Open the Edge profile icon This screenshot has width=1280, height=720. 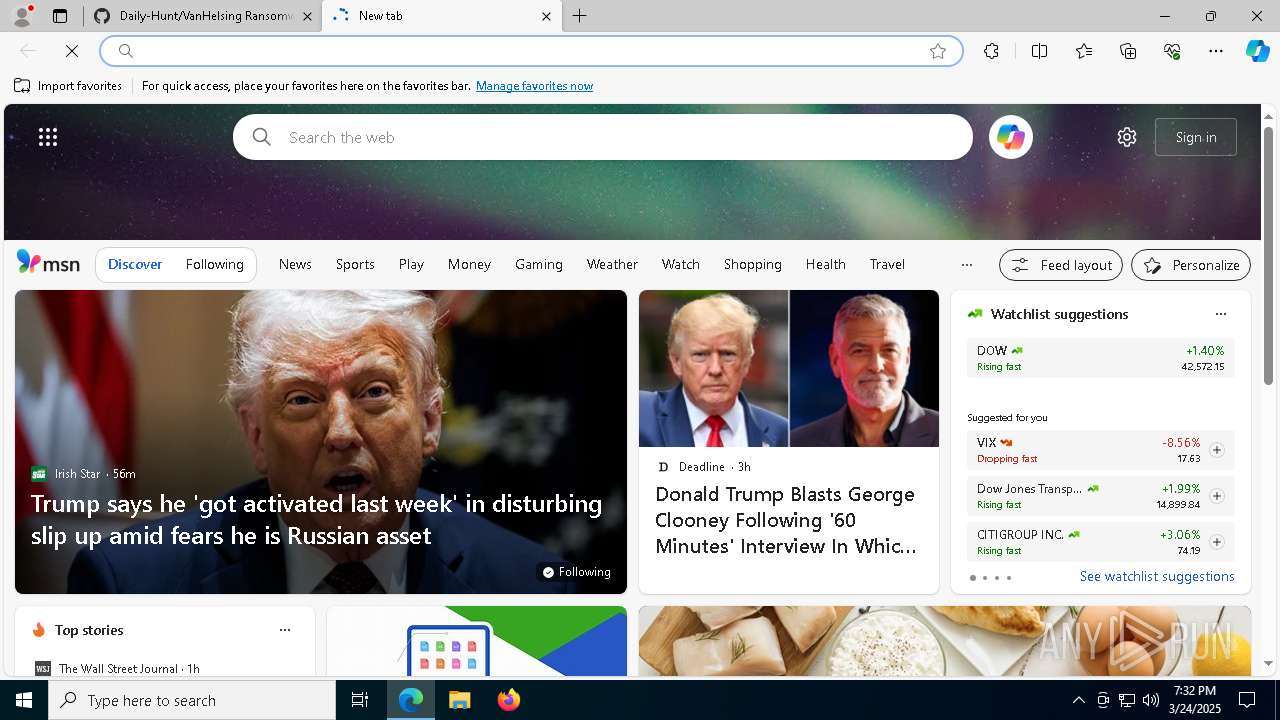coord(22,16)
